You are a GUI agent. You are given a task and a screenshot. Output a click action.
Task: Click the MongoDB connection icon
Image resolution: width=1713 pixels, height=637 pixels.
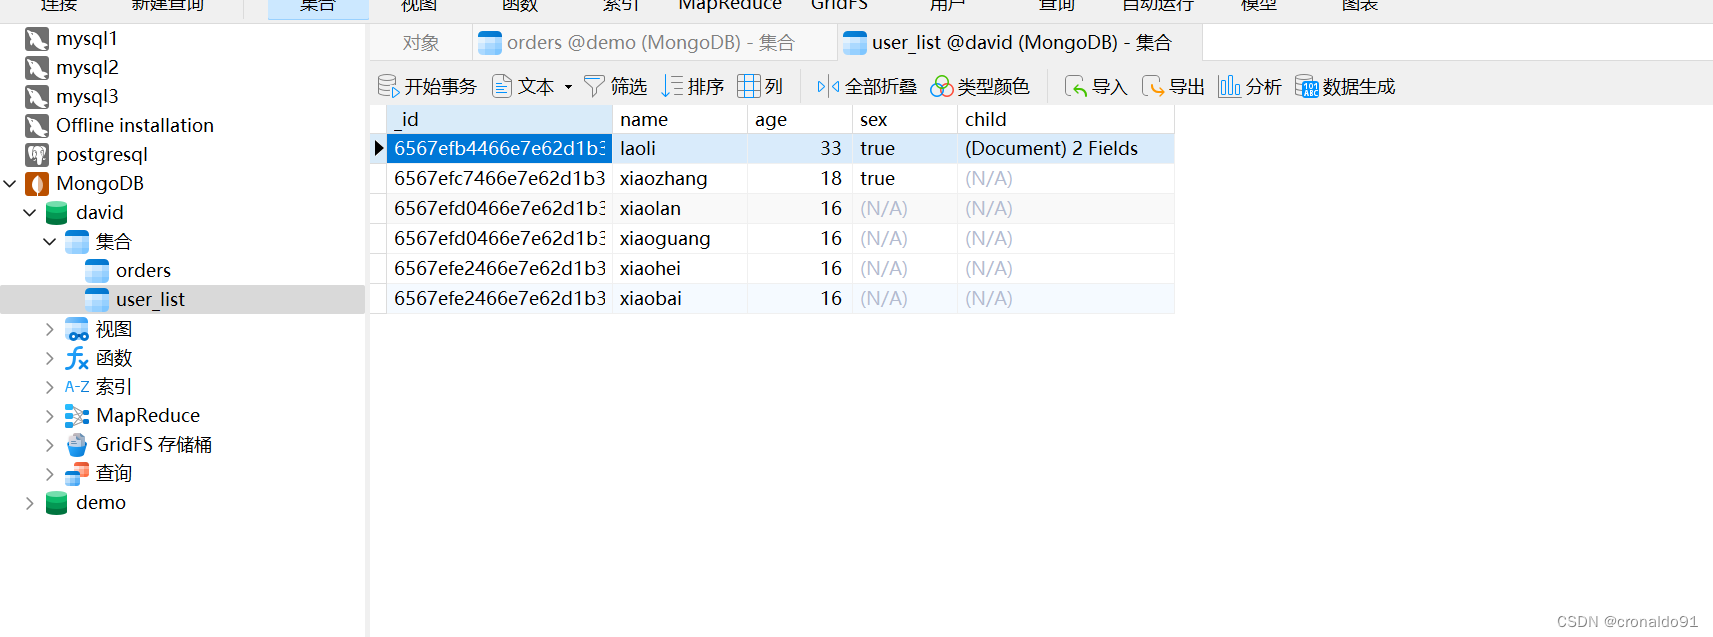[37, 184]
